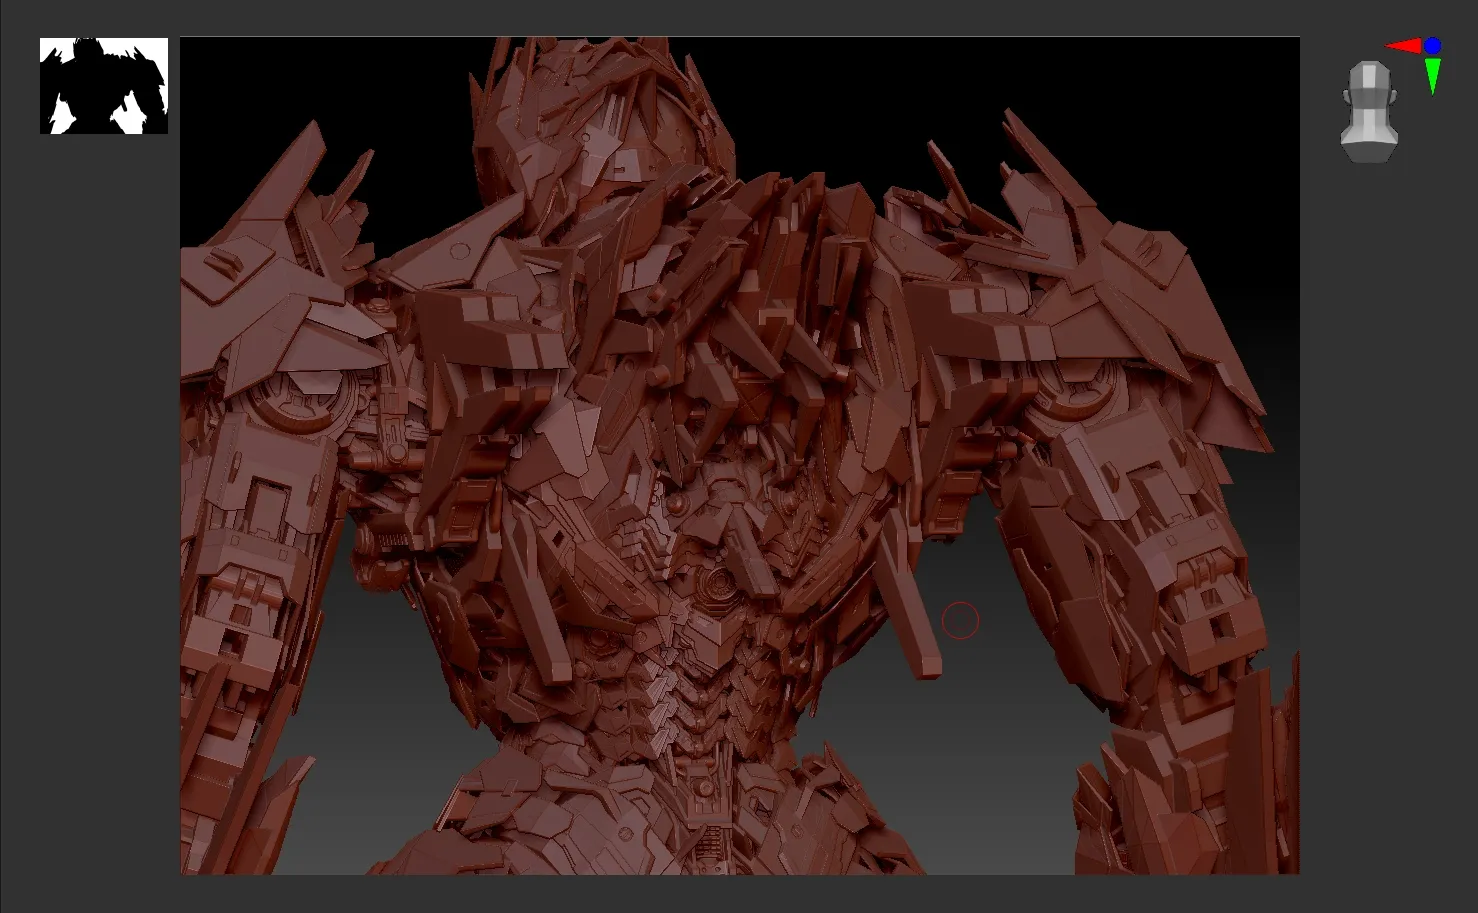1478x913 pixels.
Task: Click the circular core on the robot's chest
Action: click(718, 583)
